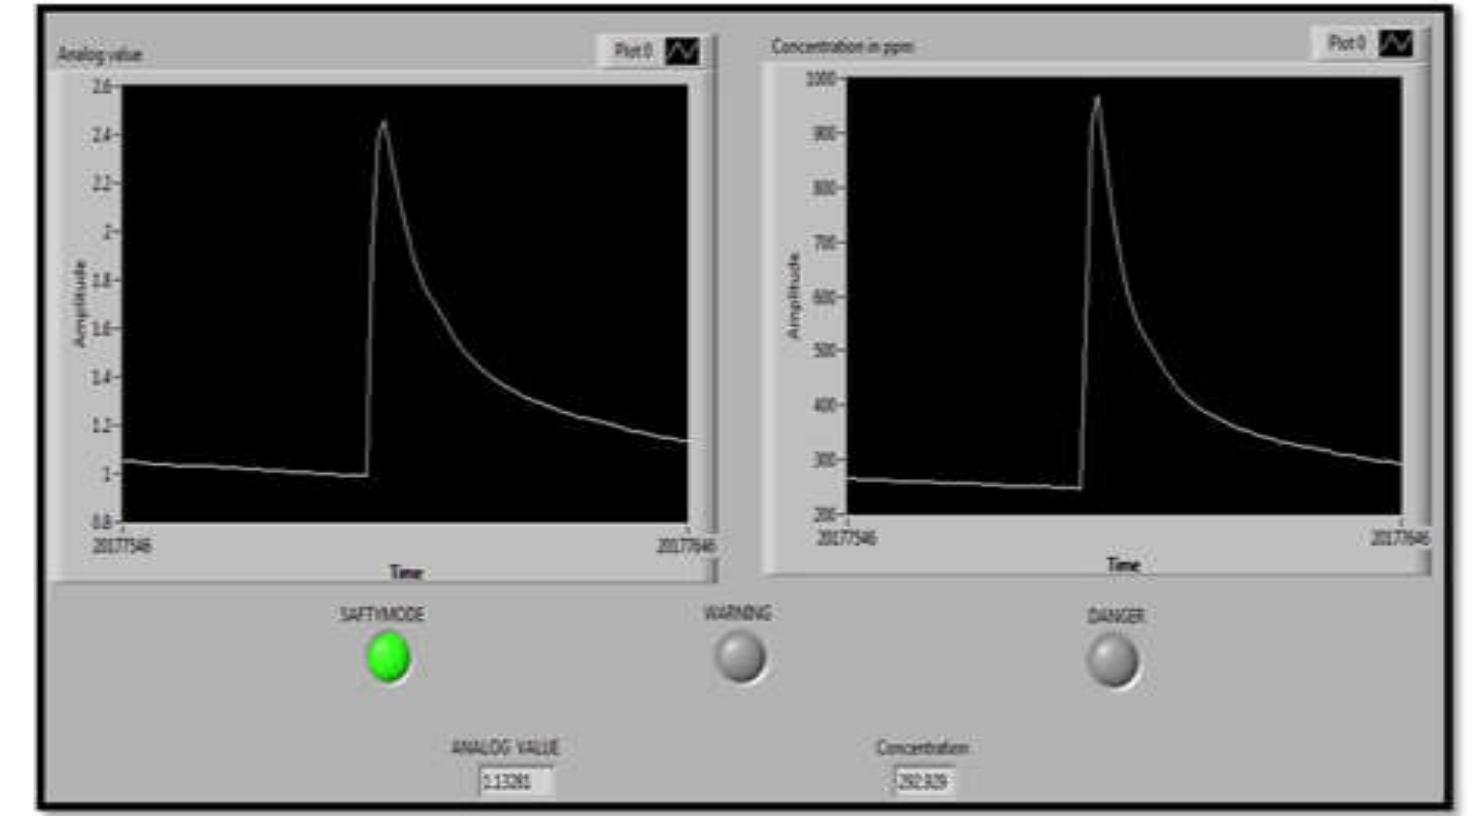Click the left x-axis start value of Concentration chart
Viewport: 1481px width, 822px height.
click(847, 538)
